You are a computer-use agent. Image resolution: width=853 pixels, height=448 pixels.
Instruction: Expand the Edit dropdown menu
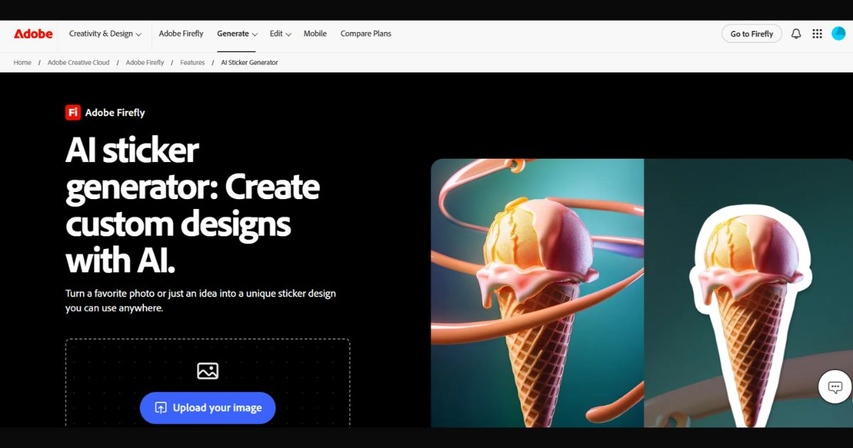pos(280,34)
